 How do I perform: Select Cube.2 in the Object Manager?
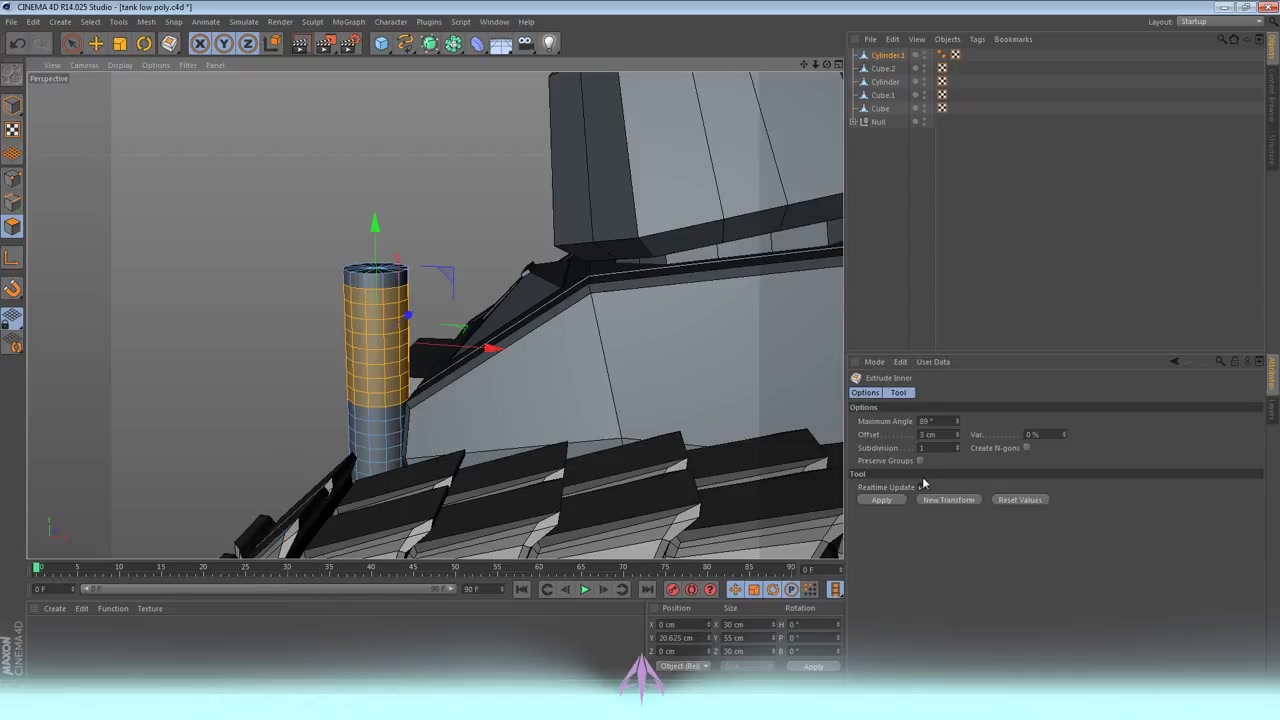tap(883, 68)
